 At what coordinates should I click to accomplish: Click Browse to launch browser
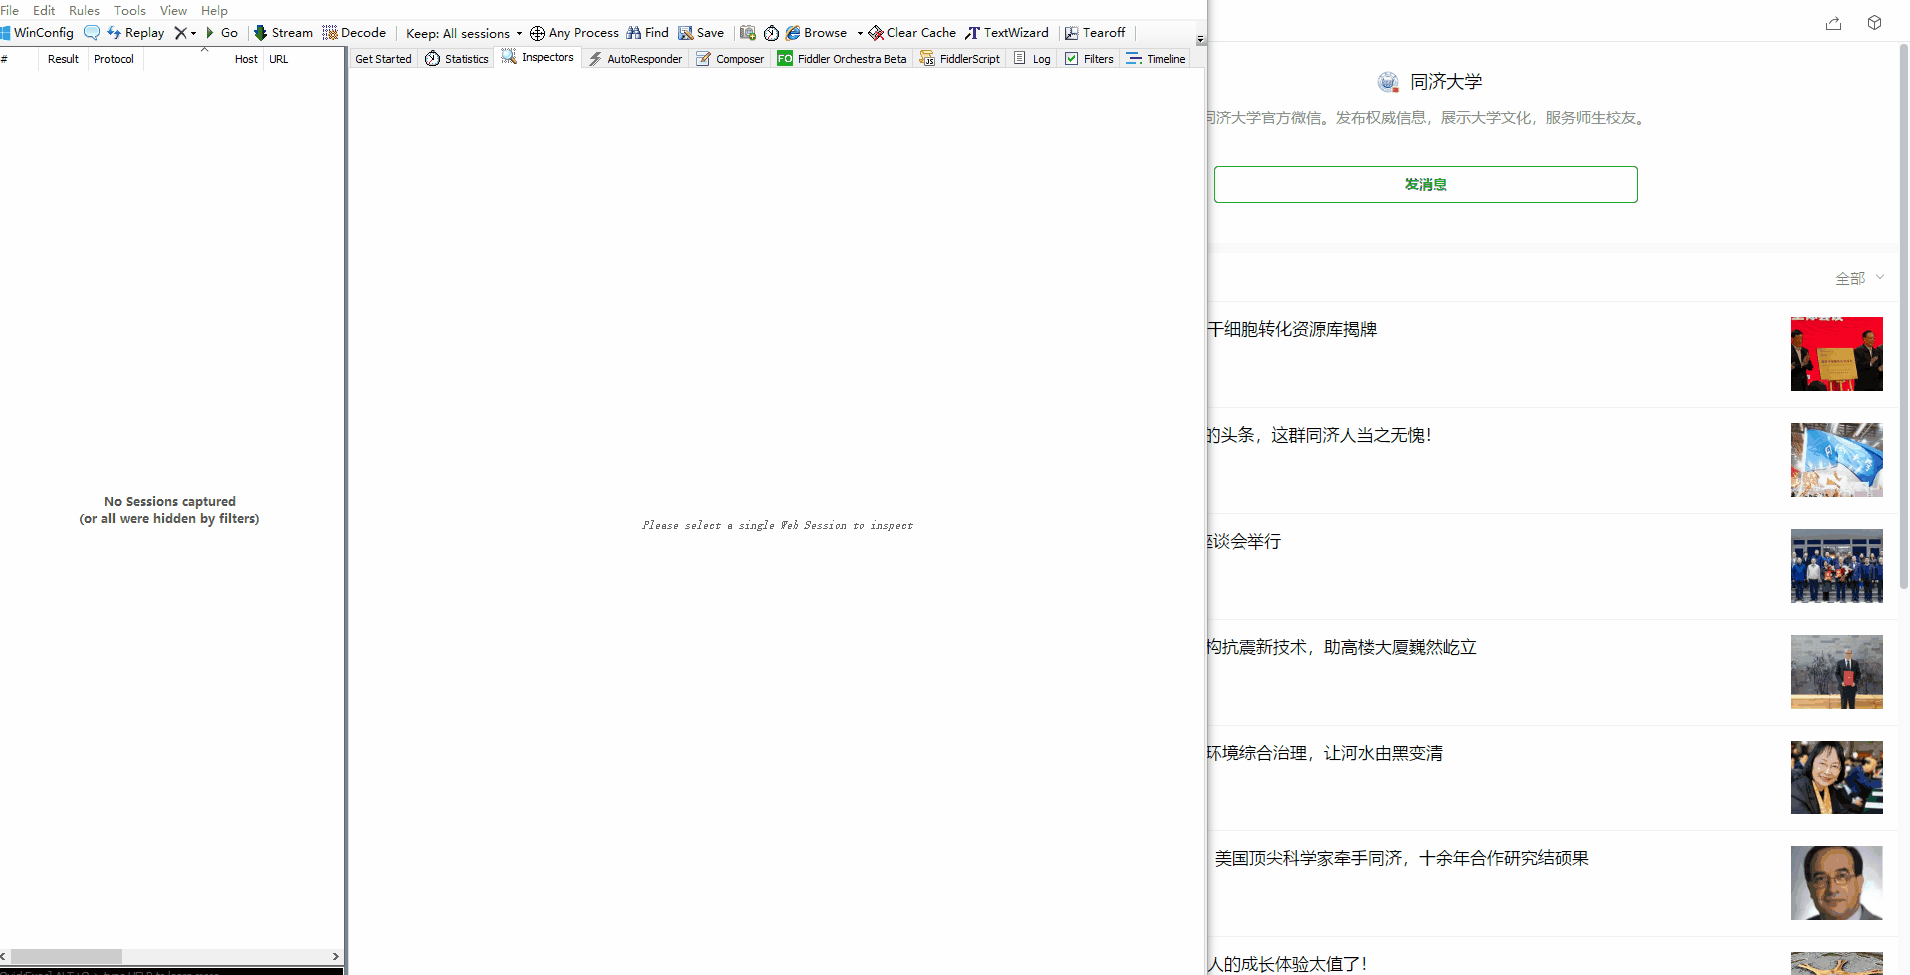point(817,33)
